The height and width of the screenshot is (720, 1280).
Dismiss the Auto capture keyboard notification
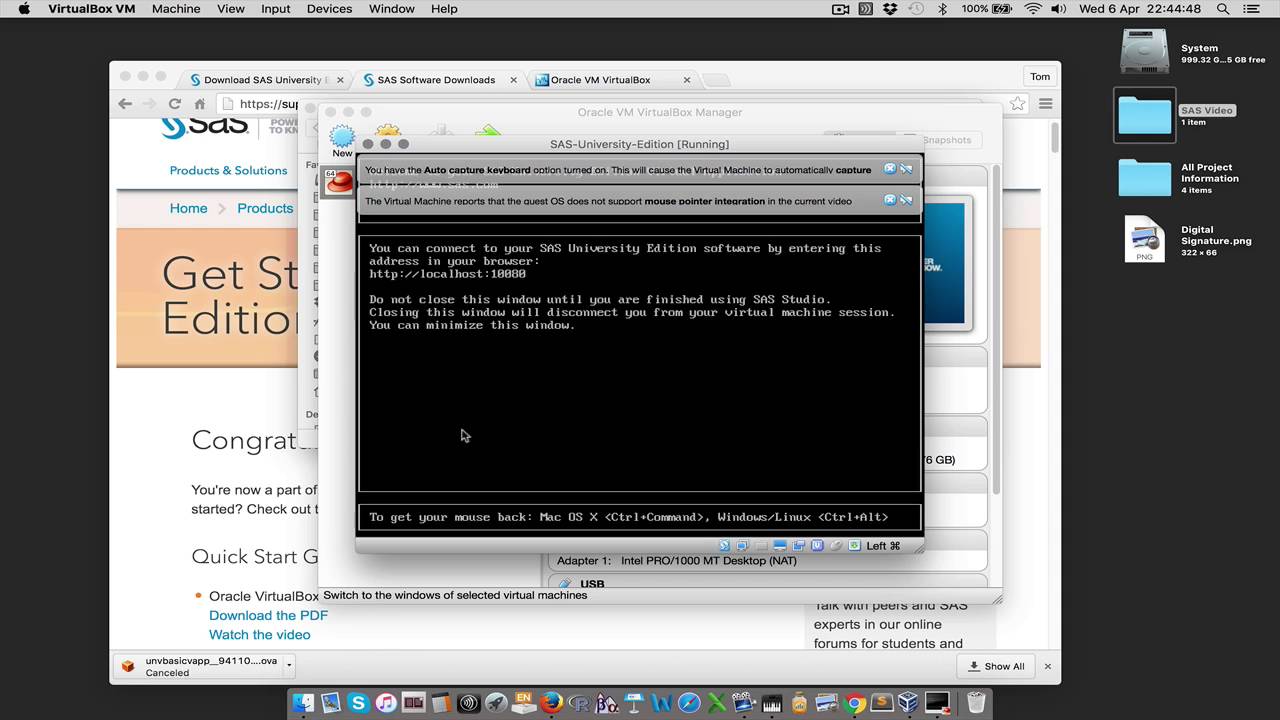(x=890, y=169)
